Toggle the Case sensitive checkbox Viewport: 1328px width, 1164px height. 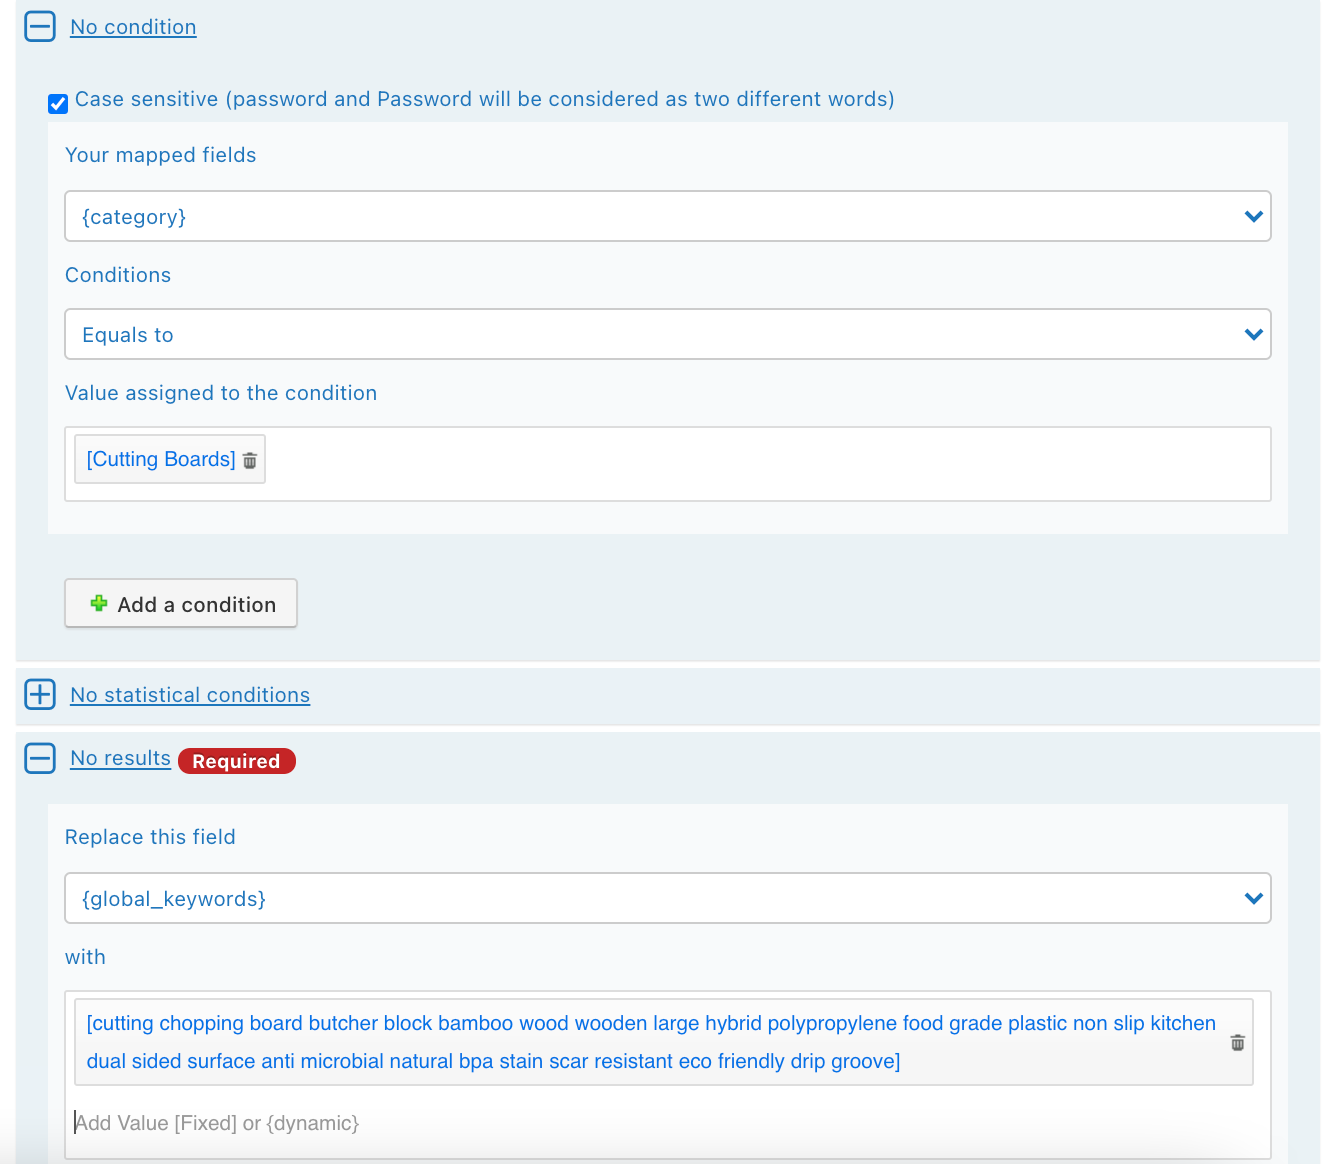click(x=58, y=103)
